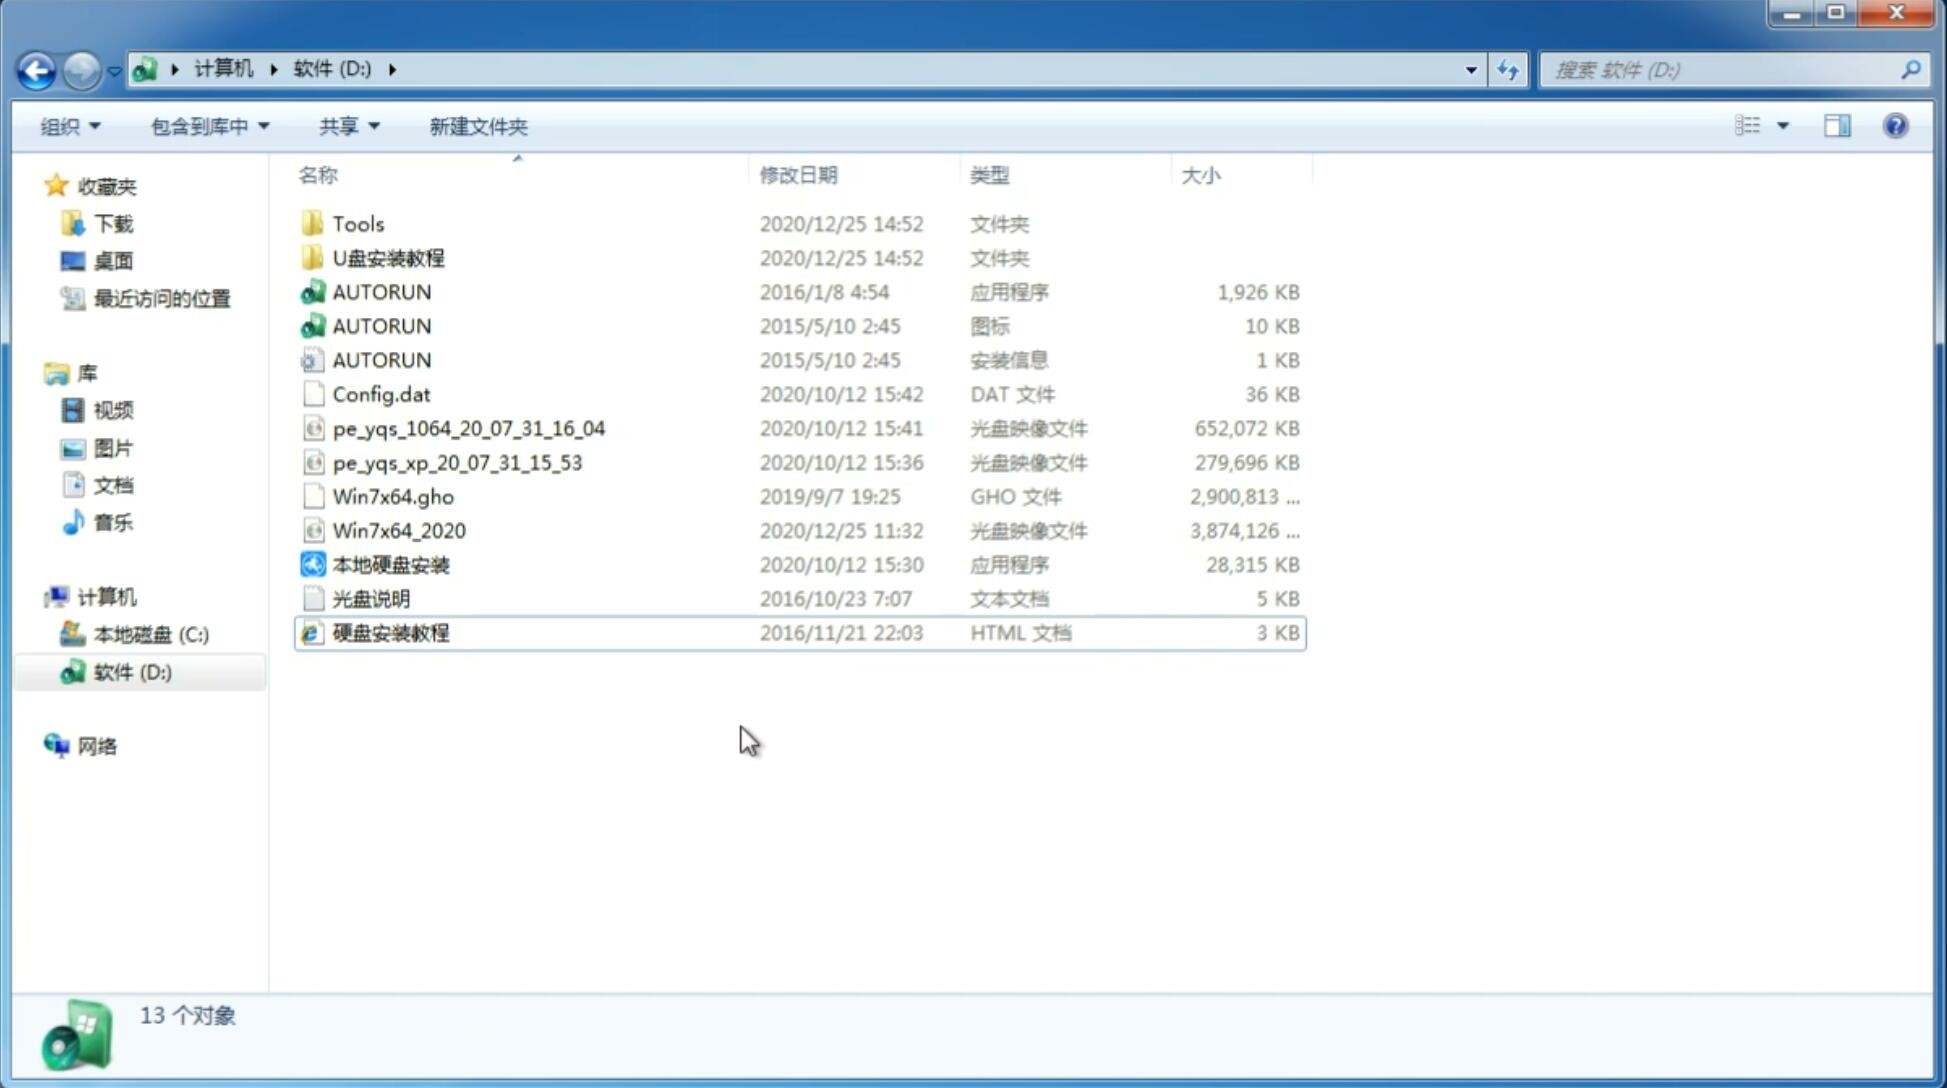Screen dimensions: 1947x1088
Task: Select 软件 (D:) drive in sidebar
Action: coord(131,671)
